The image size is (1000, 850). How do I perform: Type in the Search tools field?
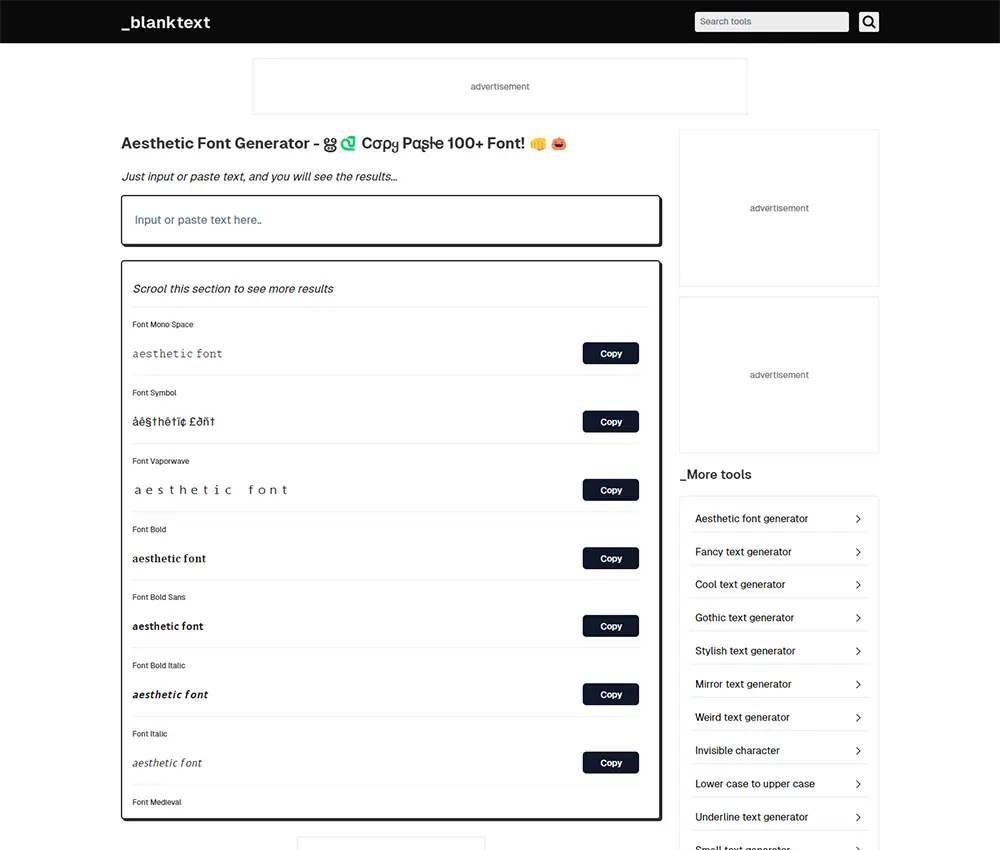pyautogui.click(x=771, y=21)
